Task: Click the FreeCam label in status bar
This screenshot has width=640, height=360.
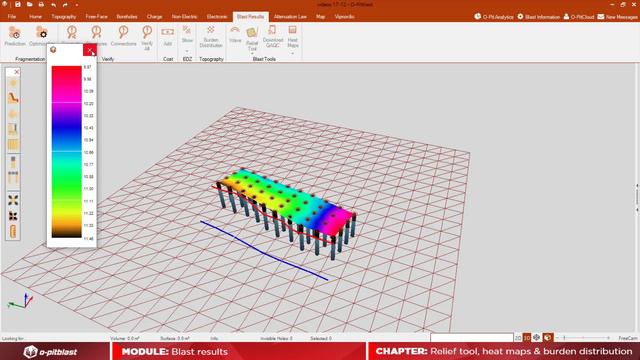Action: [628, 338]
